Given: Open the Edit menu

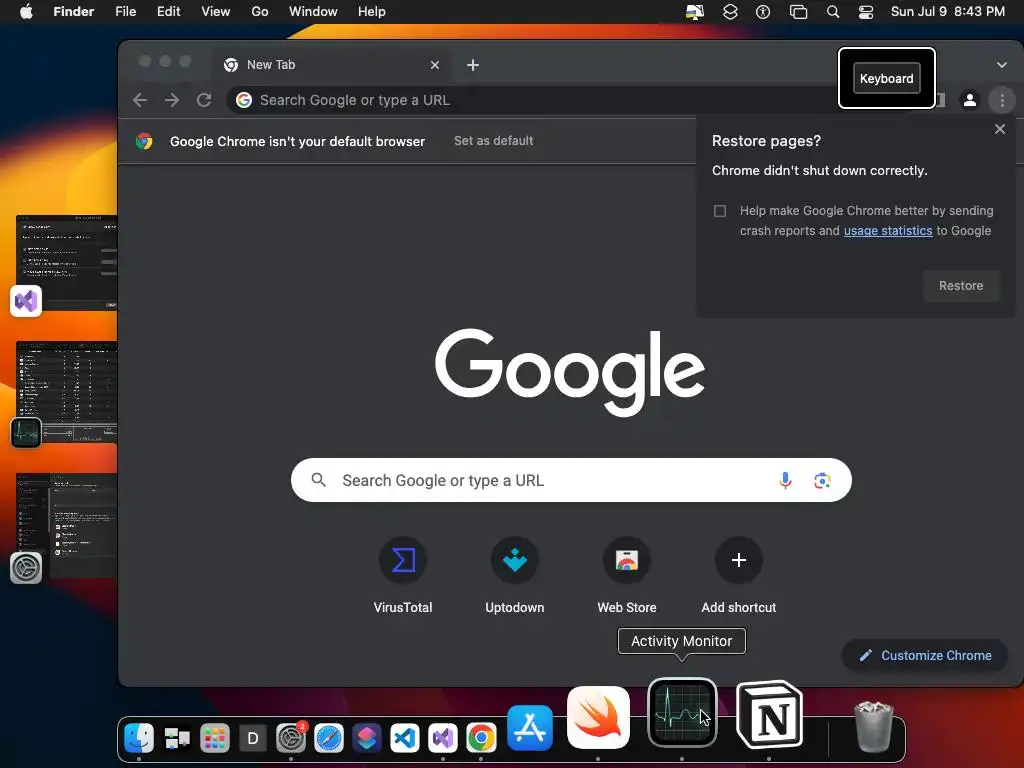Looking at the screenshot, I should click(x=168, y=11).
